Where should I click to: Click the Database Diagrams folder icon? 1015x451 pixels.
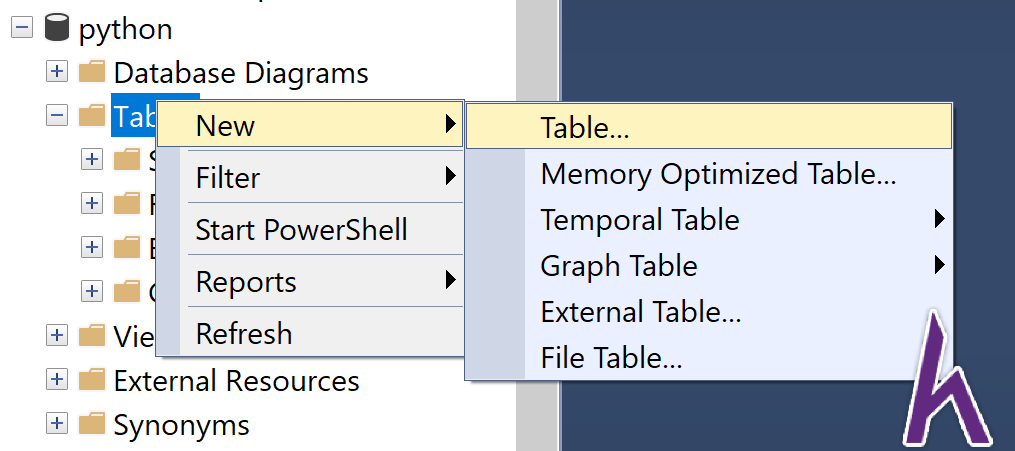click(x=92, y=72)
